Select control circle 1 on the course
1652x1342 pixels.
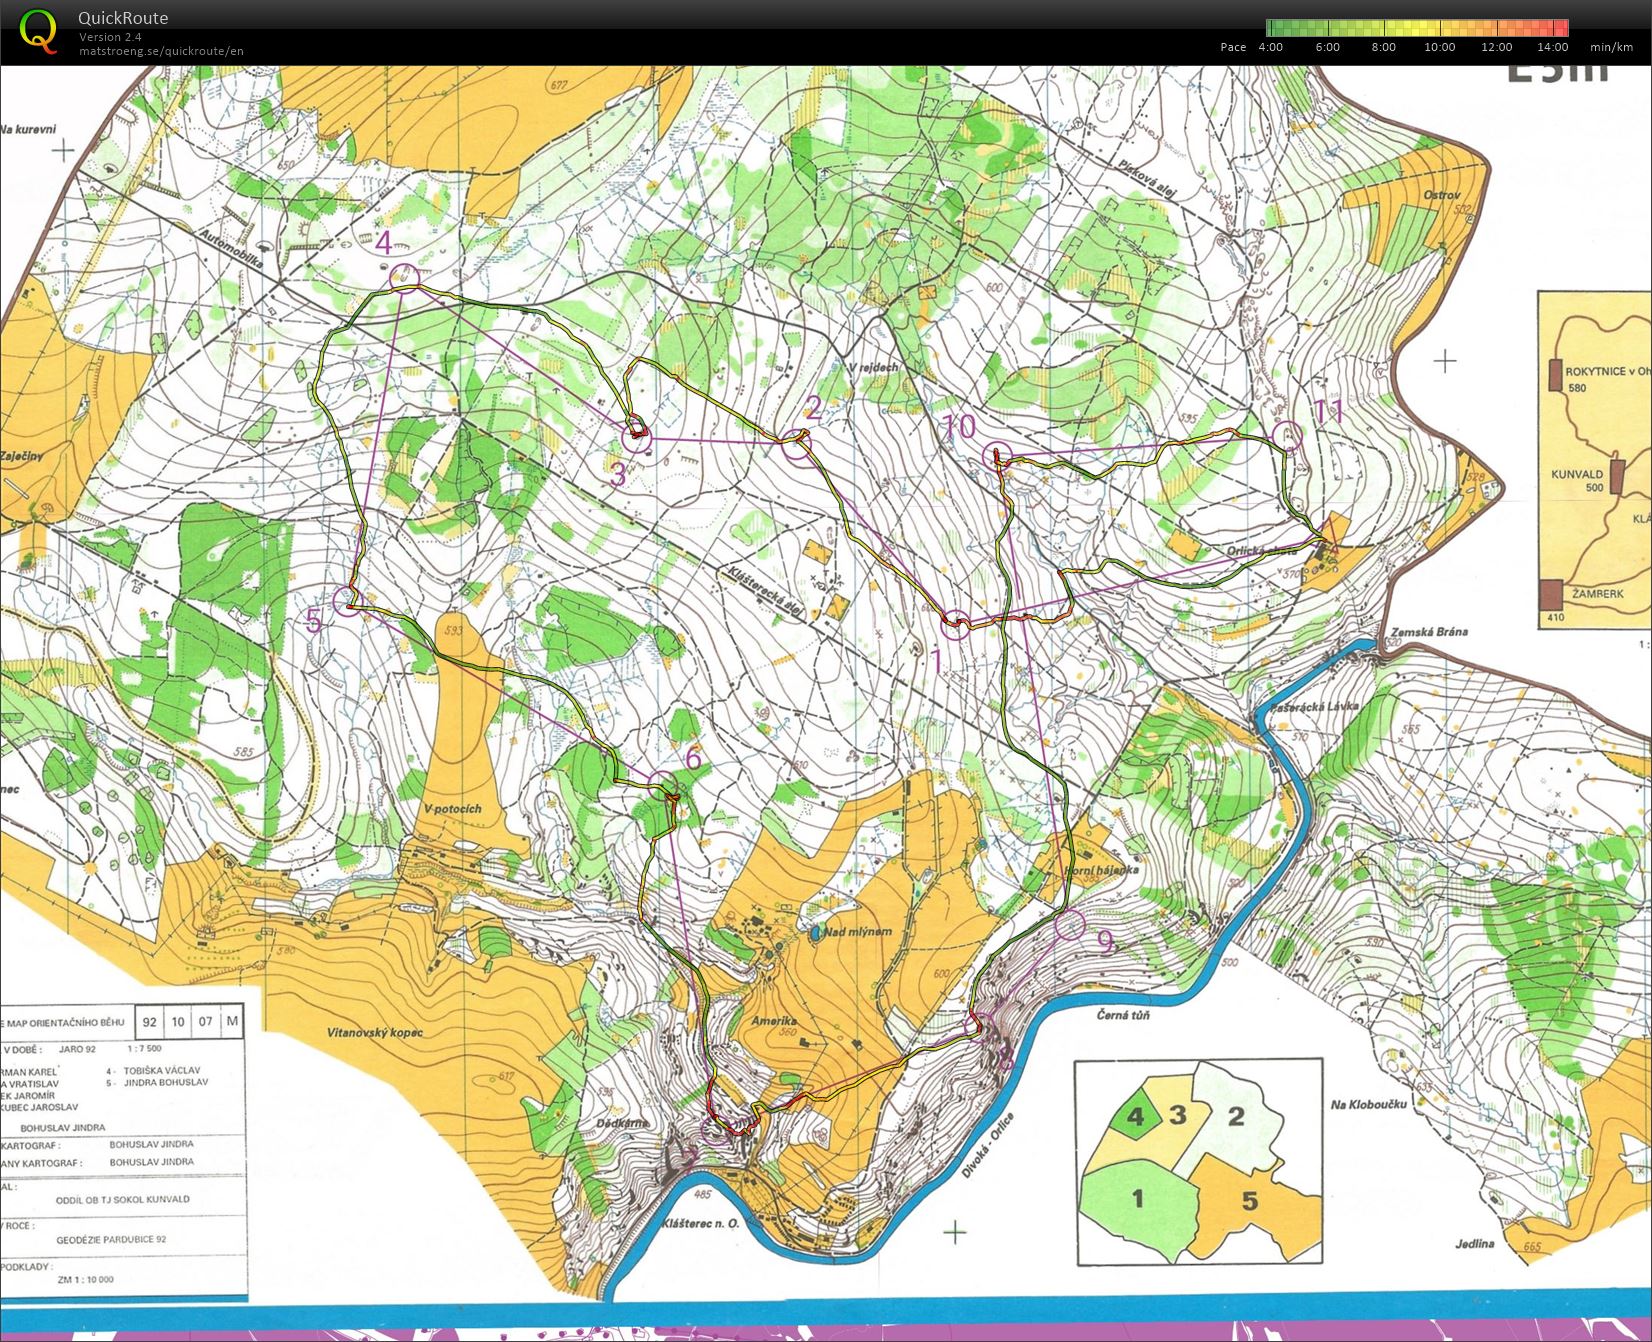956,625
